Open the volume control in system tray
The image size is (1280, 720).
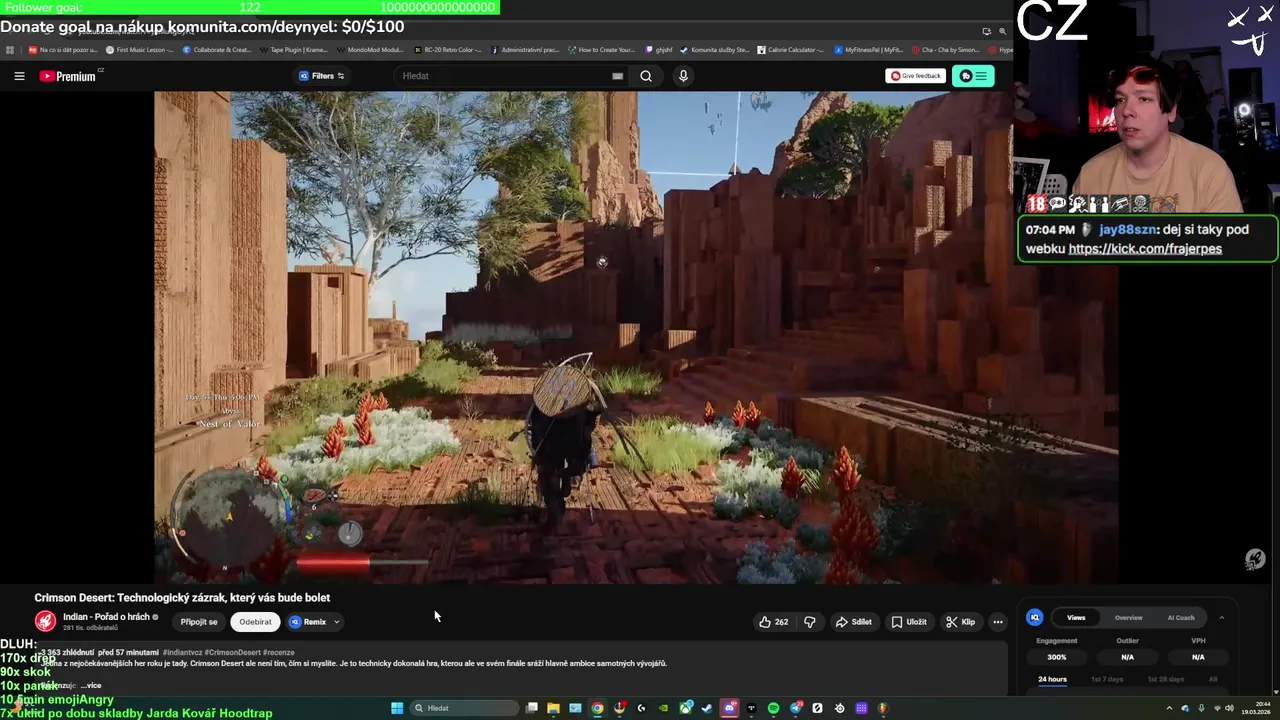(1229, 708)
